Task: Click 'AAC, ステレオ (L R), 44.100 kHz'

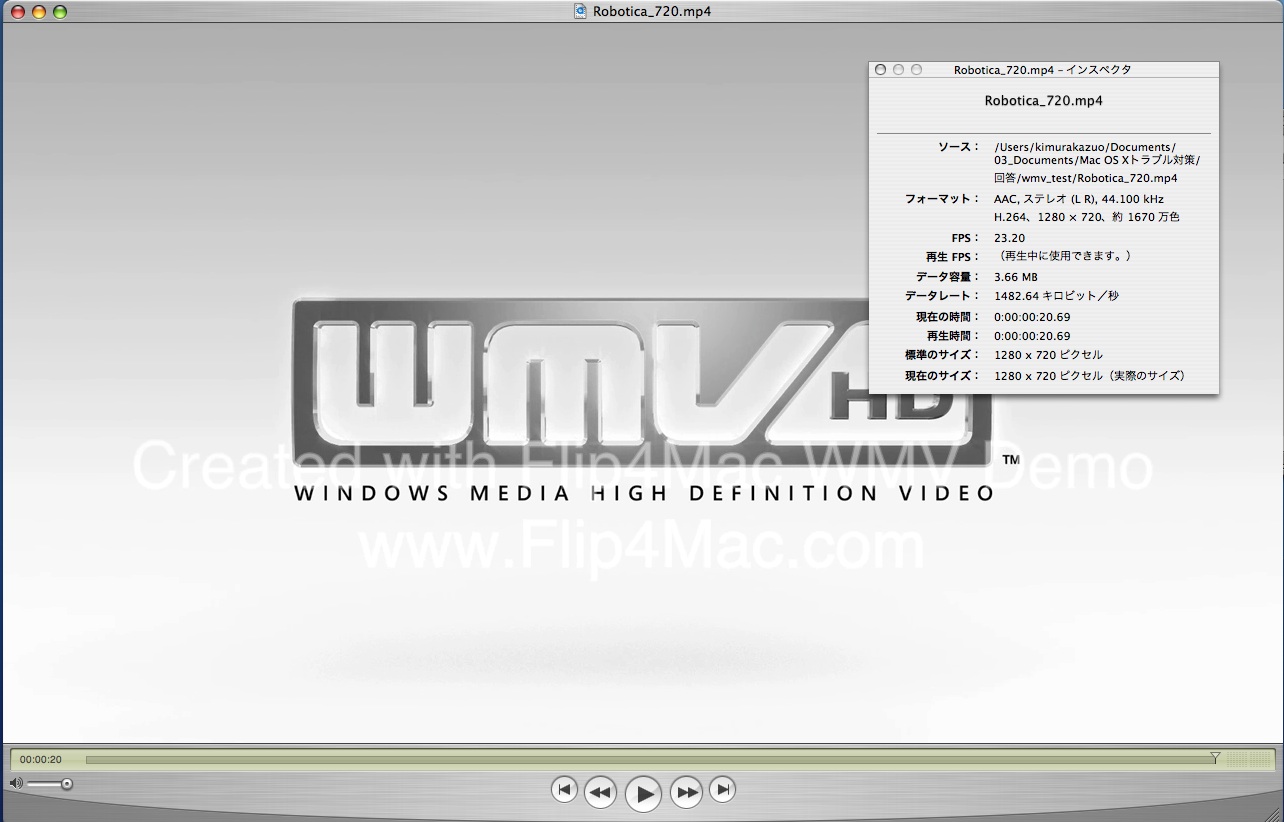Action: tap(1079, 199)
